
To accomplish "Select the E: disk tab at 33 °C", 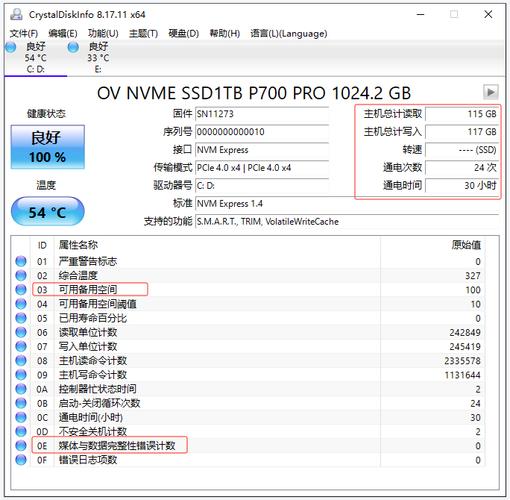I will tap(97, 58).
